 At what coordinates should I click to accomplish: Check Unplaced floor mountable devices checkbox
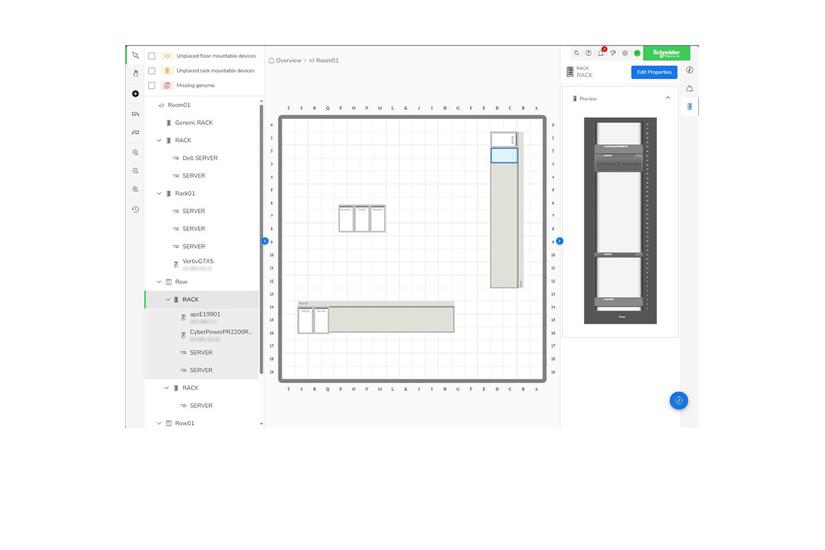pyautogui.click(x=152, y=56)
